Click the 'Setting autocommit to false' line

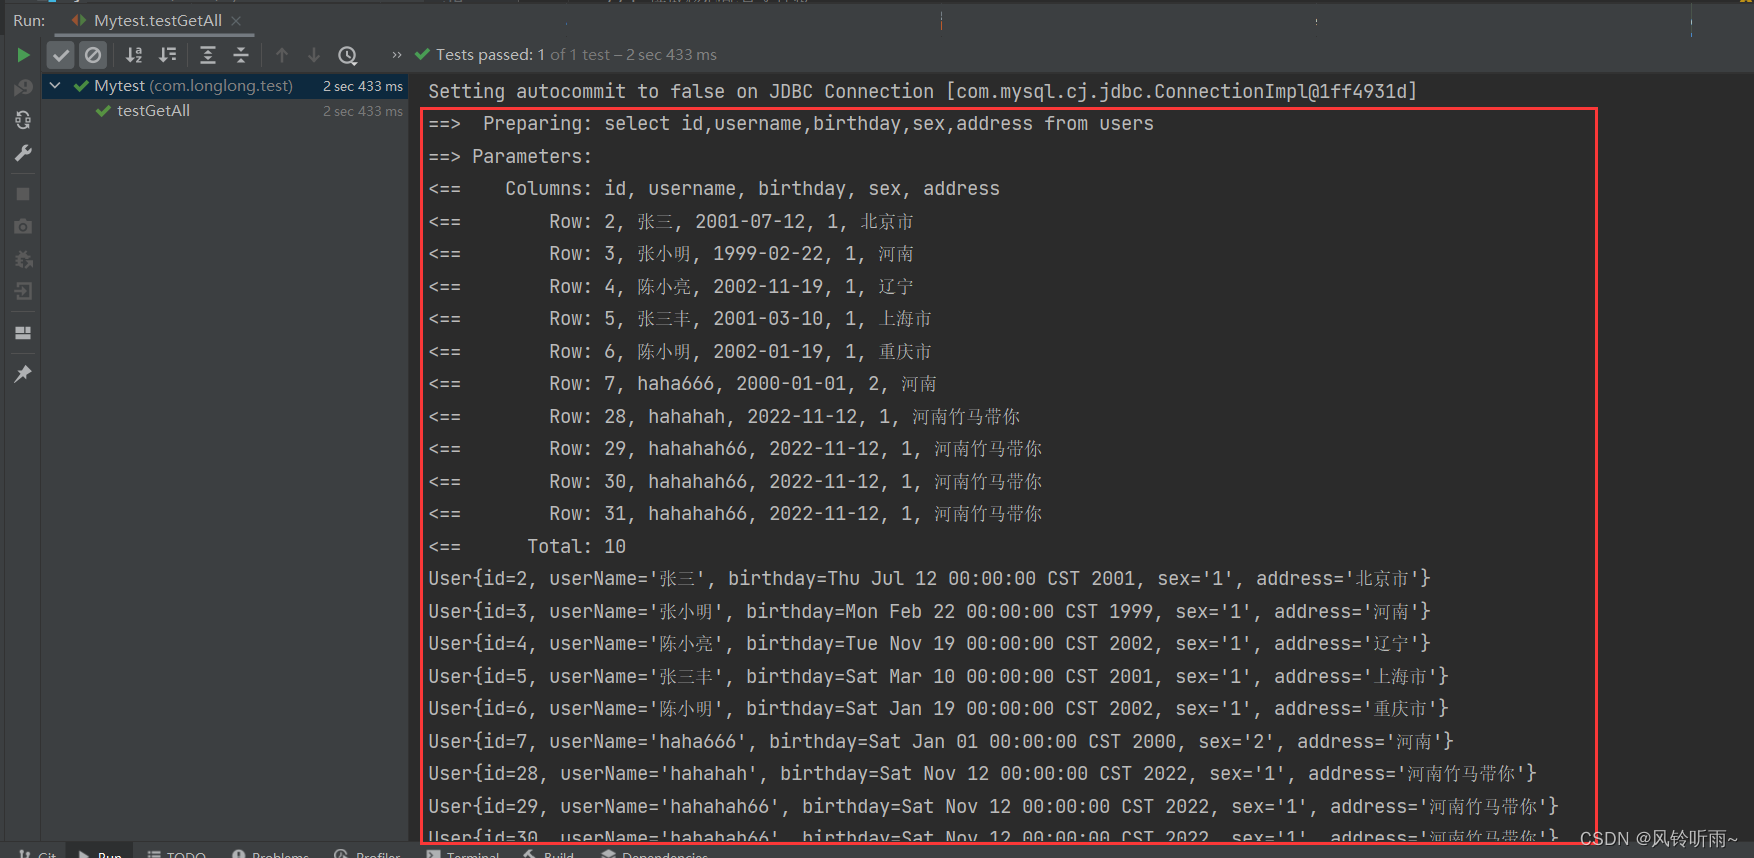922,92
